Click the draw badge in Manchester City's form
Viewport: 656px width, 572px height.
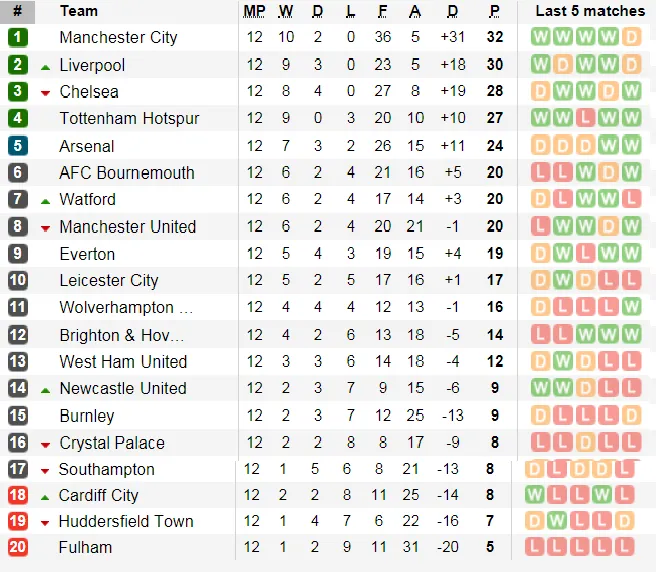630,38
